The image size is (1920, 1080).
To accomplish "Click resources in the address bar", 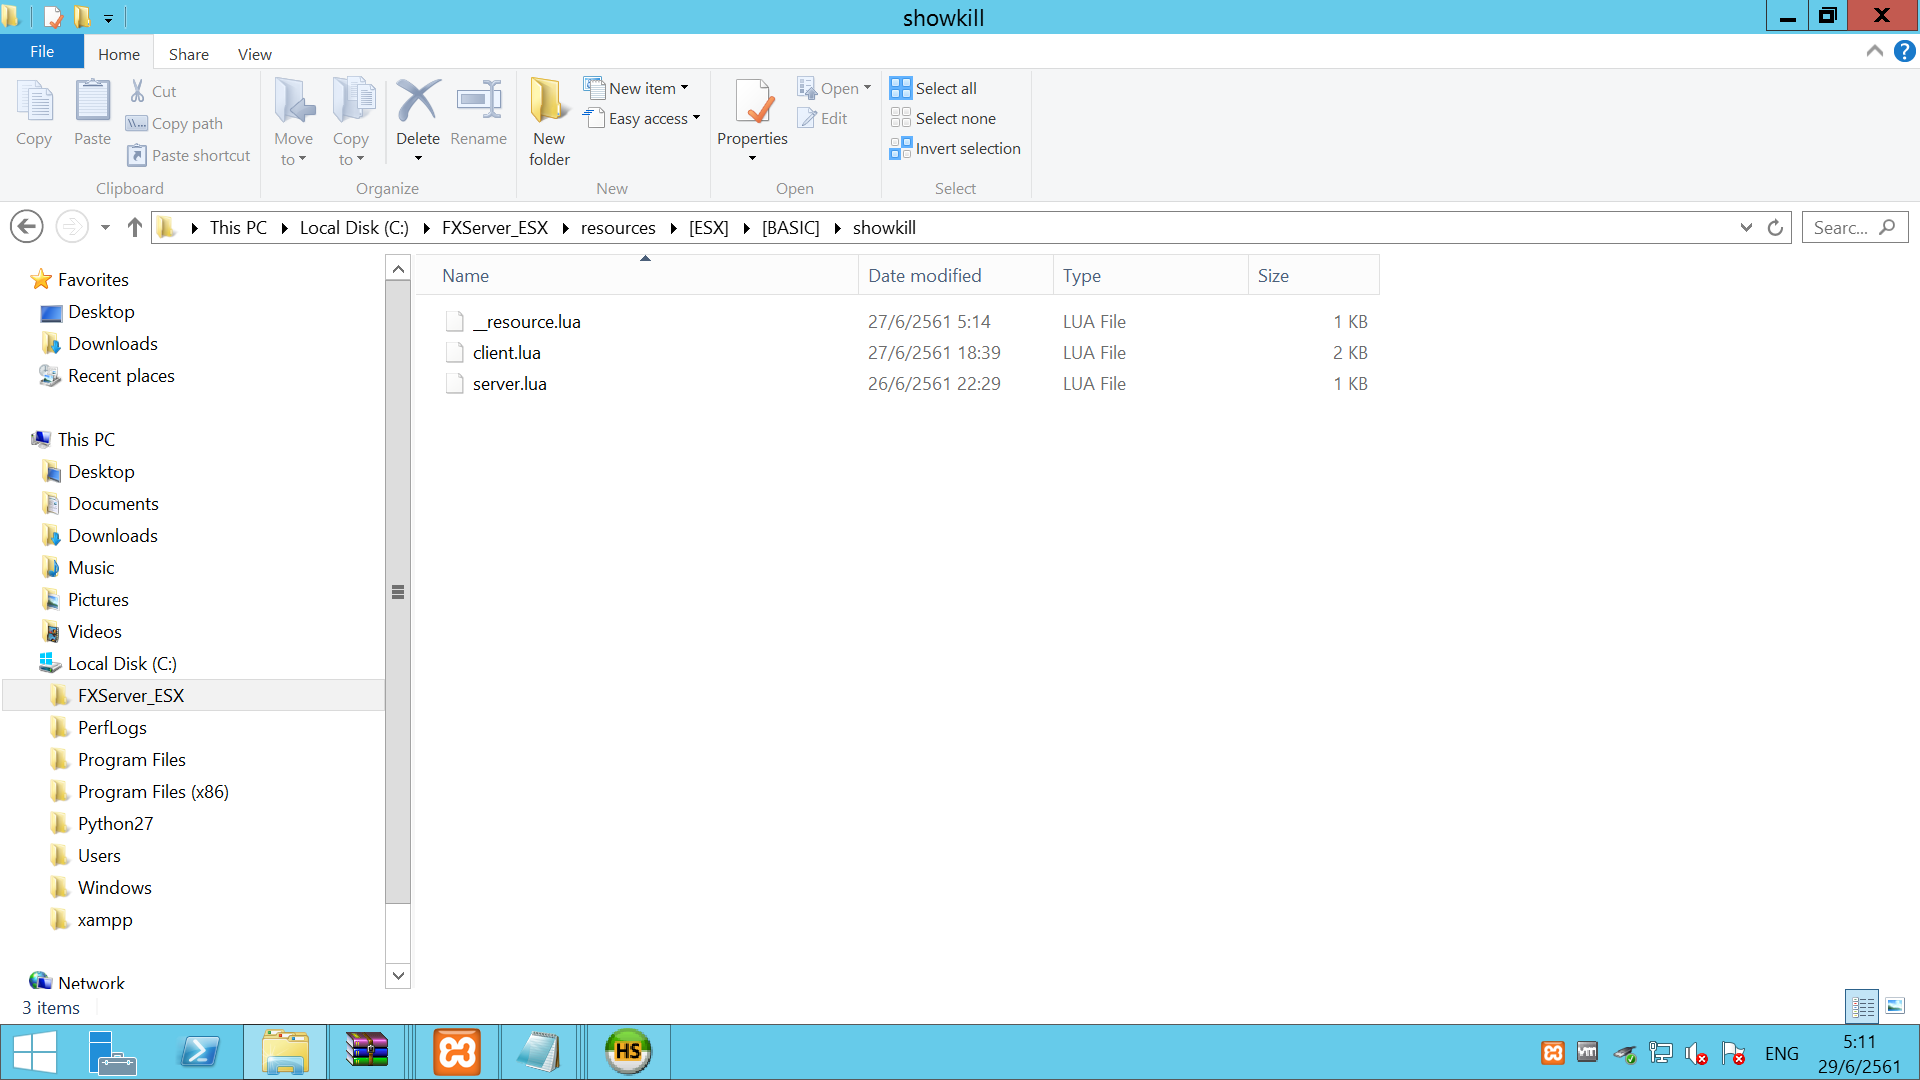I will [x=618, y=227].
